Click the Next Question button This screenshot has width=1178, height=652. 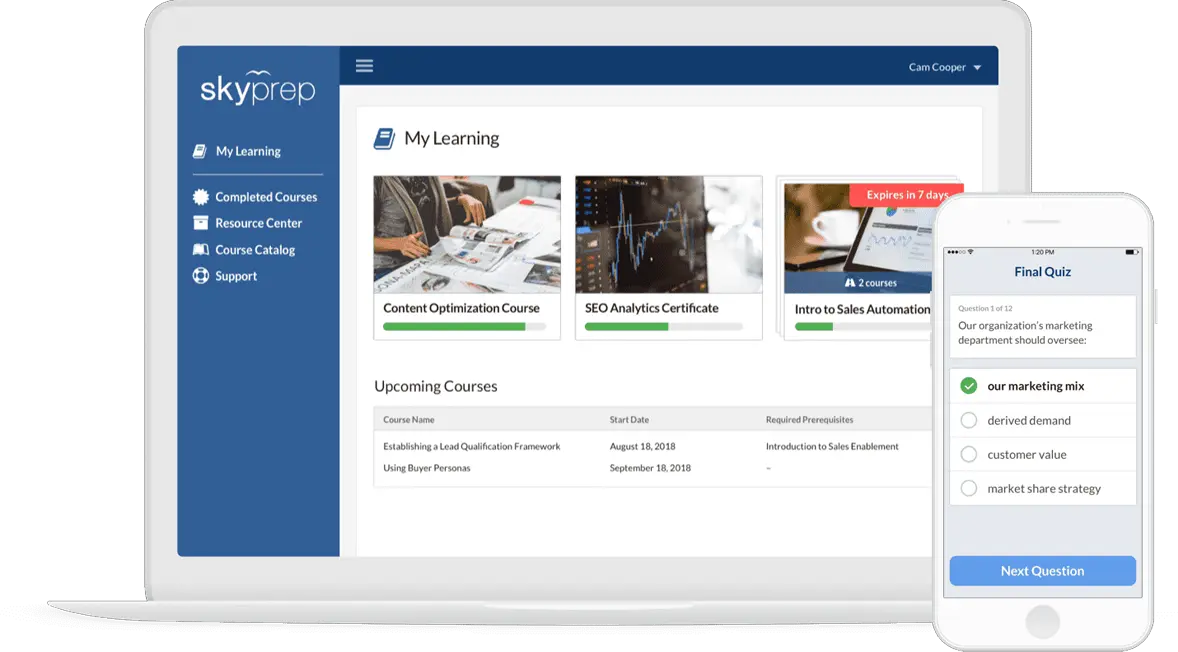1042,571
